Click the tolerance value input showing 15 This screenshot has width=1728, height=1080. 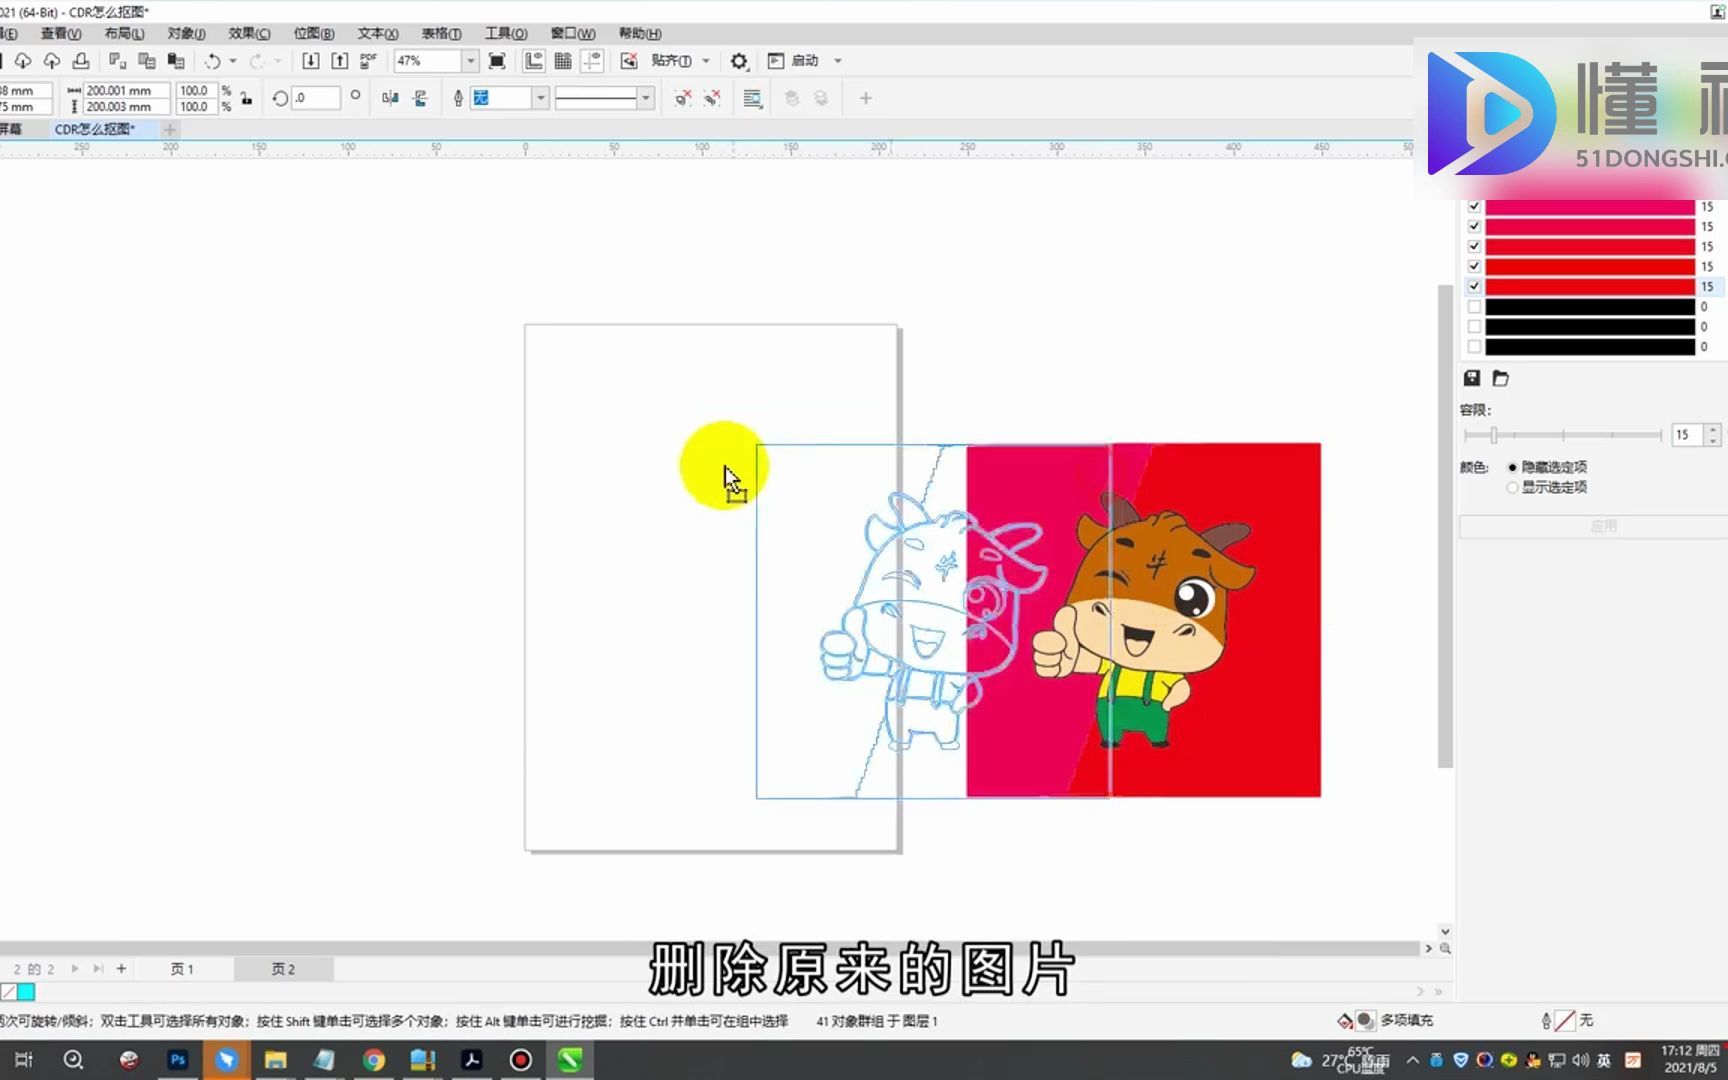pyautogui.click(x=1685, y=435)
